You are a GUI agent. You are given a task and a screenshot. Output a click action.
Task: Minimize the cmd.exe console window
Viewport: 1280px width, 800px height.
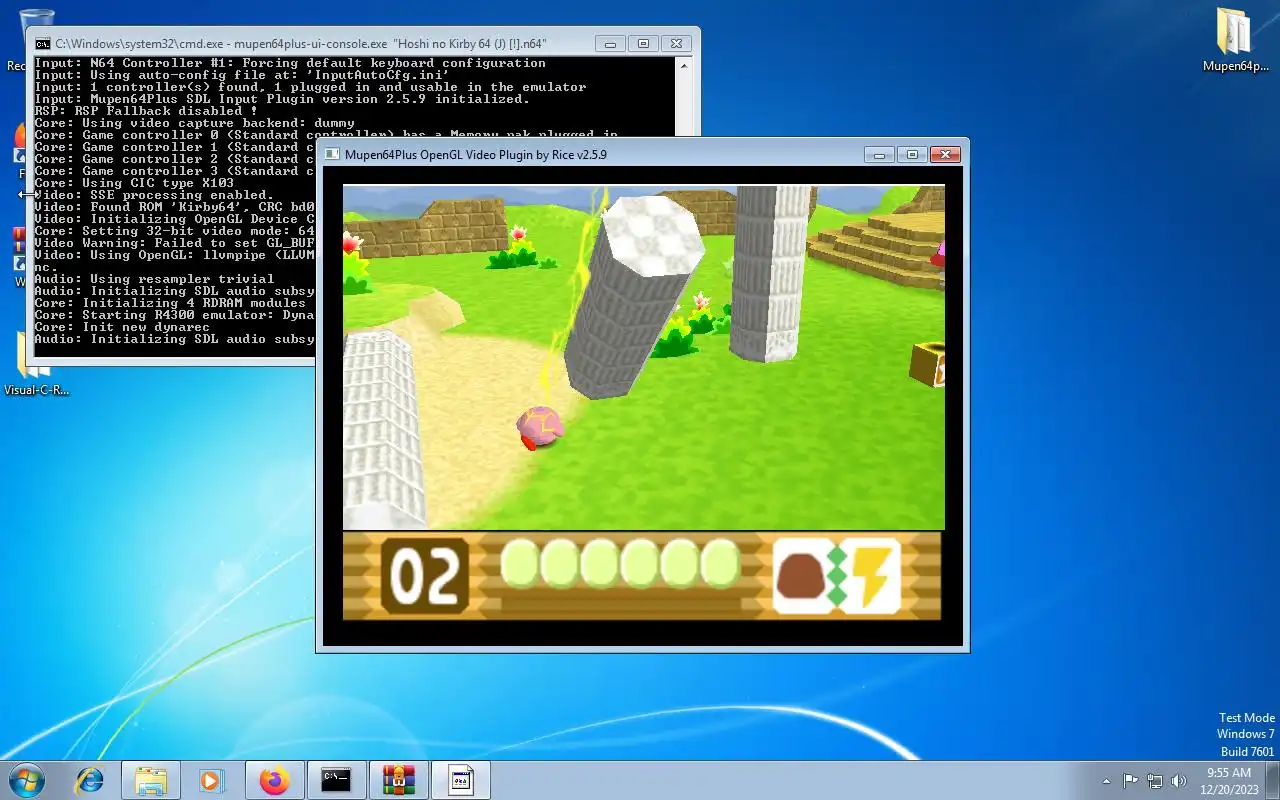(609, 44)
